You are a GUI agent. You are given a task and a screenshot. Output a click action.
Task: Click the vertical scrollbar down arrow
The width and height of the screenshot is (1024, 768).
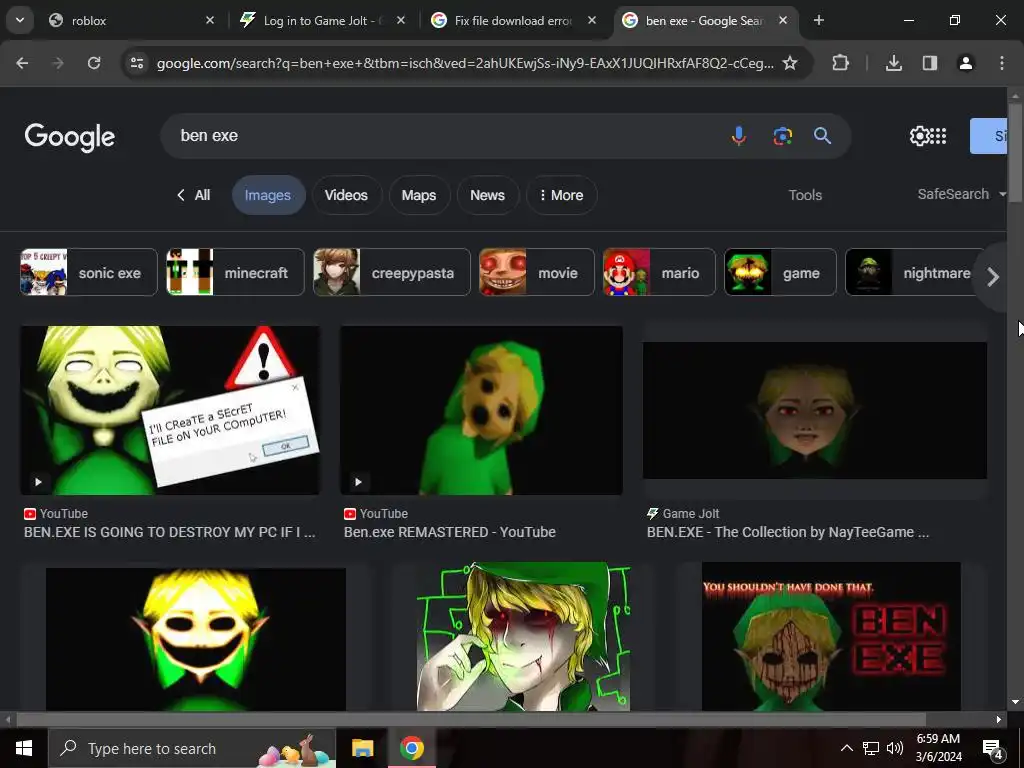(x=1015, y=703)
